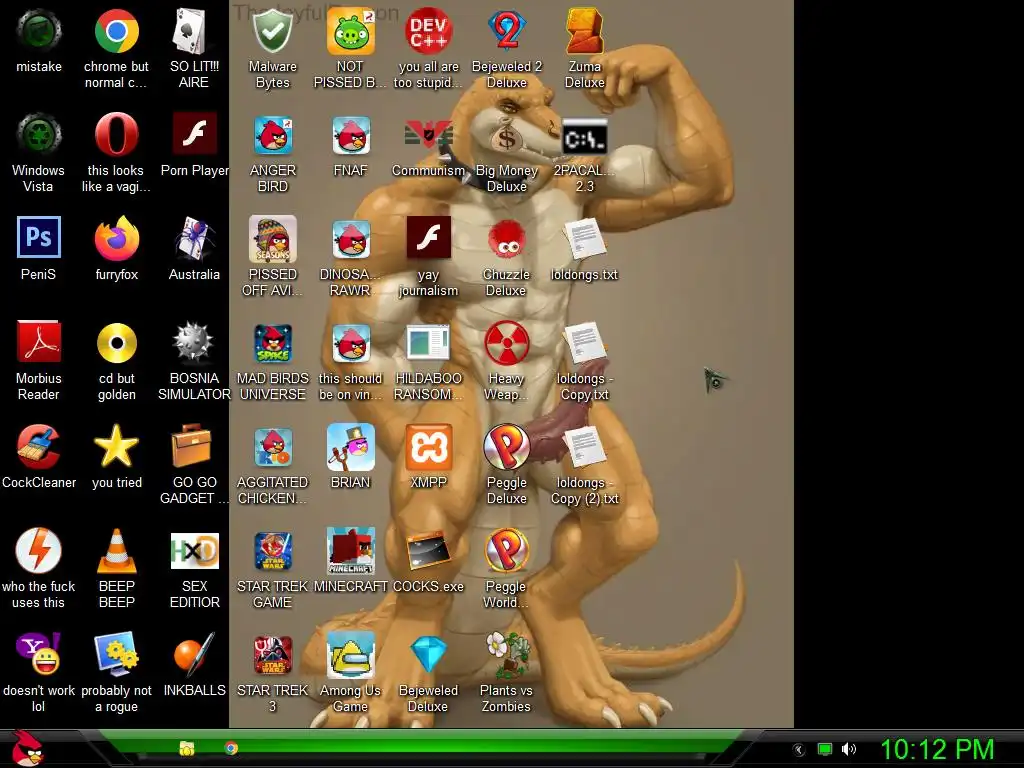Launch Dev C++ 'you all are too stupid' icon
This screenshot has height=768, width=1024.
point(428,30)
